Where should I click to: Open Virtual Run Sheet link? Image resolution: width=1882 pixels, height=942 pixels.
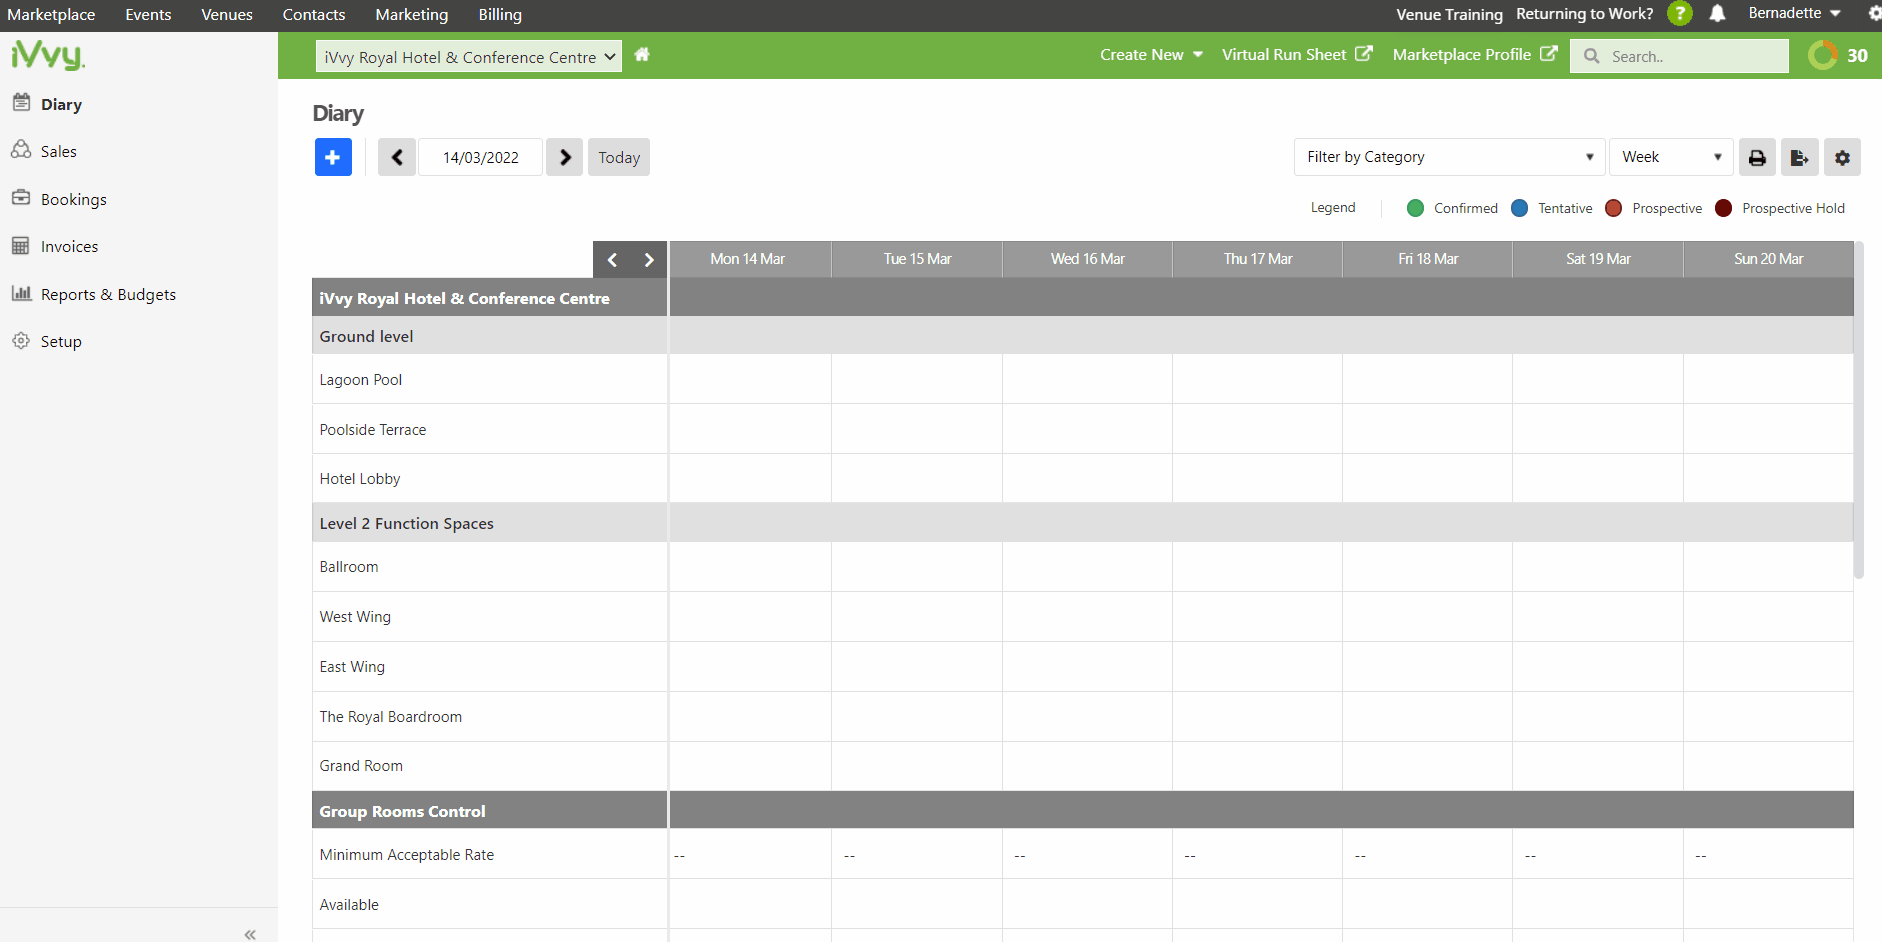pyautogui.click(x=1297, y=54)
